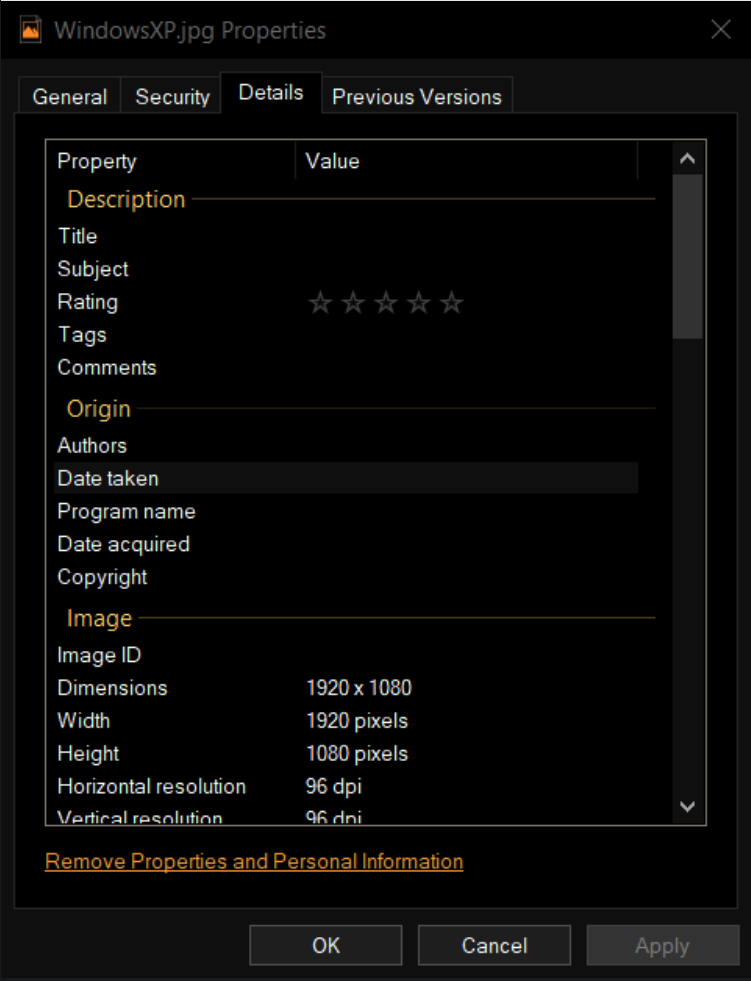This screenshot has width=751, height=981.
Task: Set rating to one star
Action: tap(320, 303)
